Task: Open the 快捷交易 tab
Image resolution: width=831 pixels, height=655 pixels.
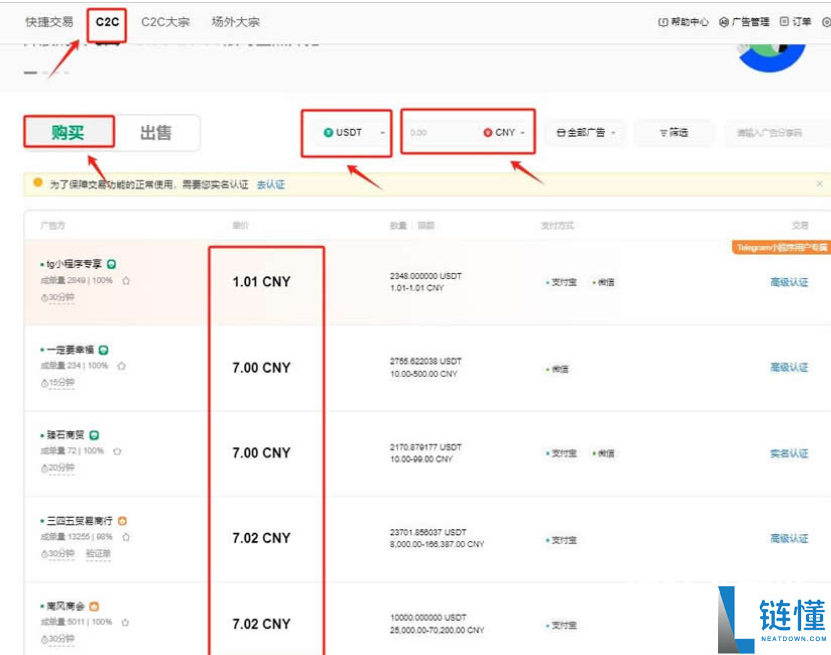Action: 49,22
